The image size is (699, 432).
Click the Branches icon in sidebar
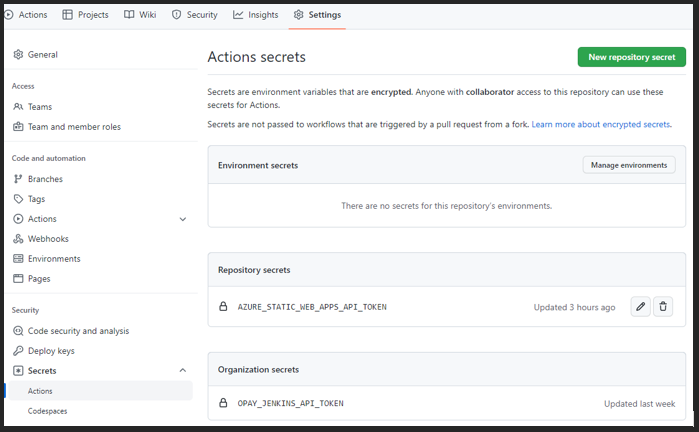18,179
